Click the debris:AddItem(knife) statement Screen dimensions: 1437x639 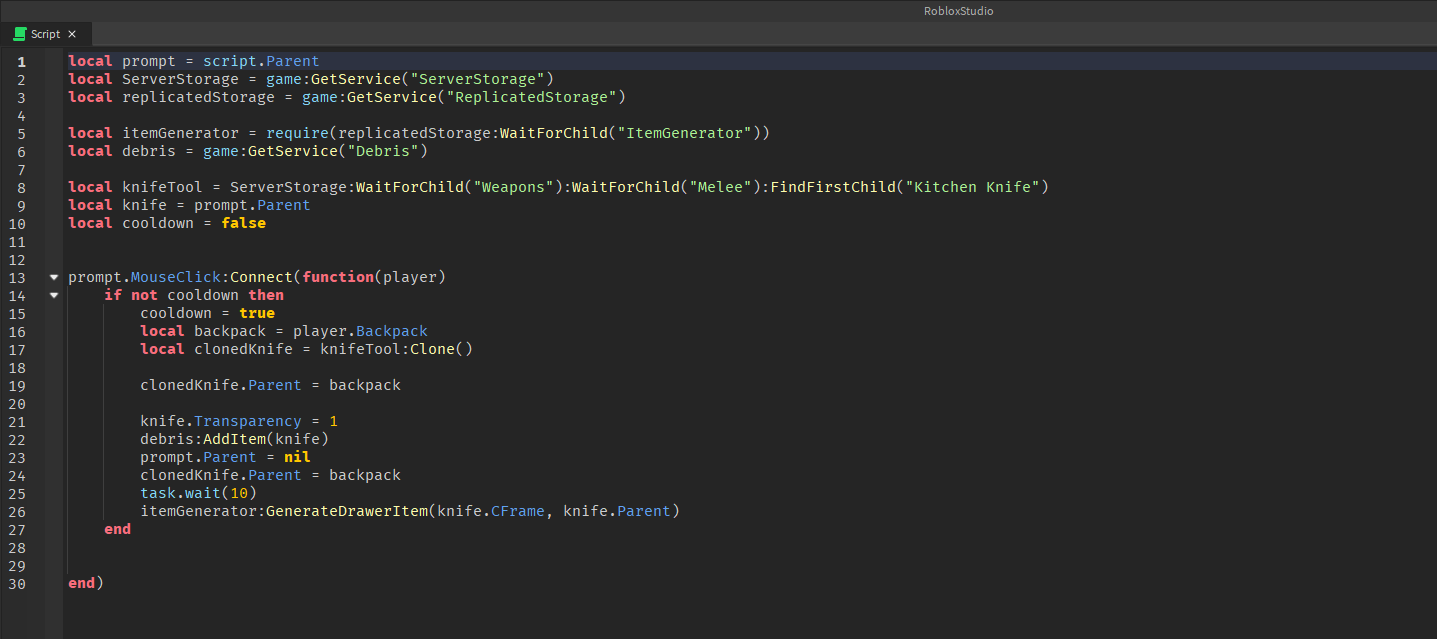click(234, 439)
